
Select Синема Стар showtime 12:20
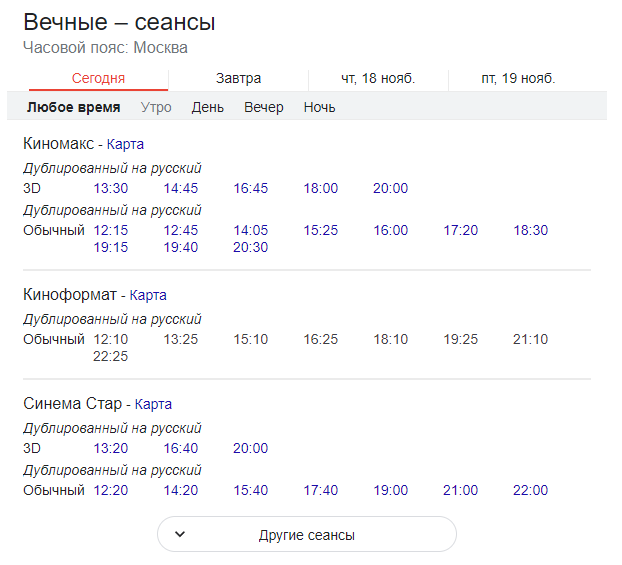point(111,490)
